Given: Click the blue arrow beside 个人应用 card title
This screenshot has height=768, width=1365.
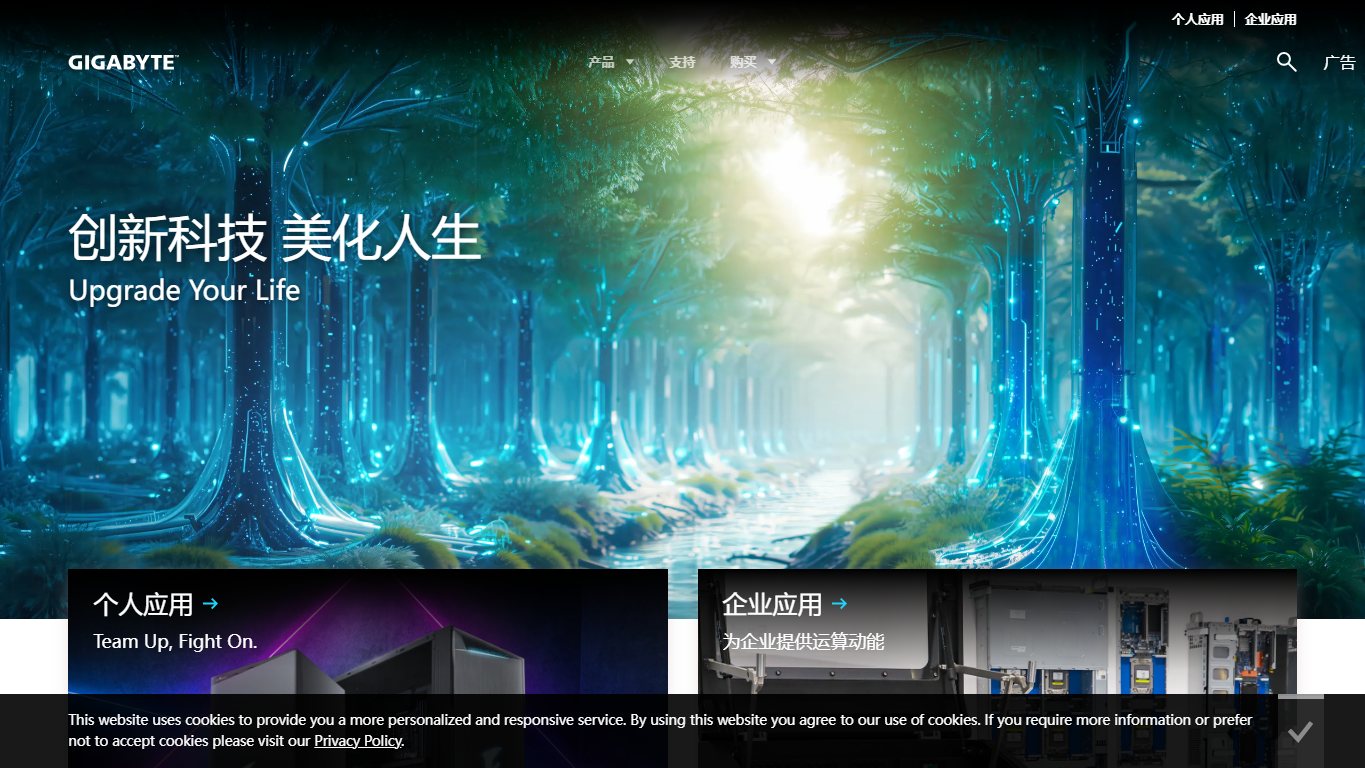Looking at the screenshot, I should pyautogui.click(x=210, y=604).
